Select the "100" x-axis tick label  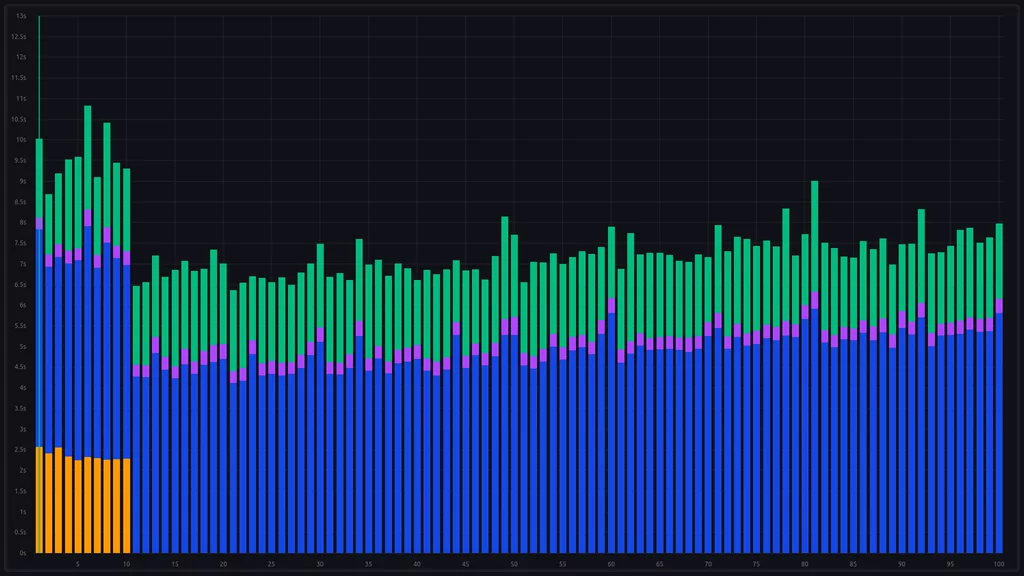click(x=998, y=564)
